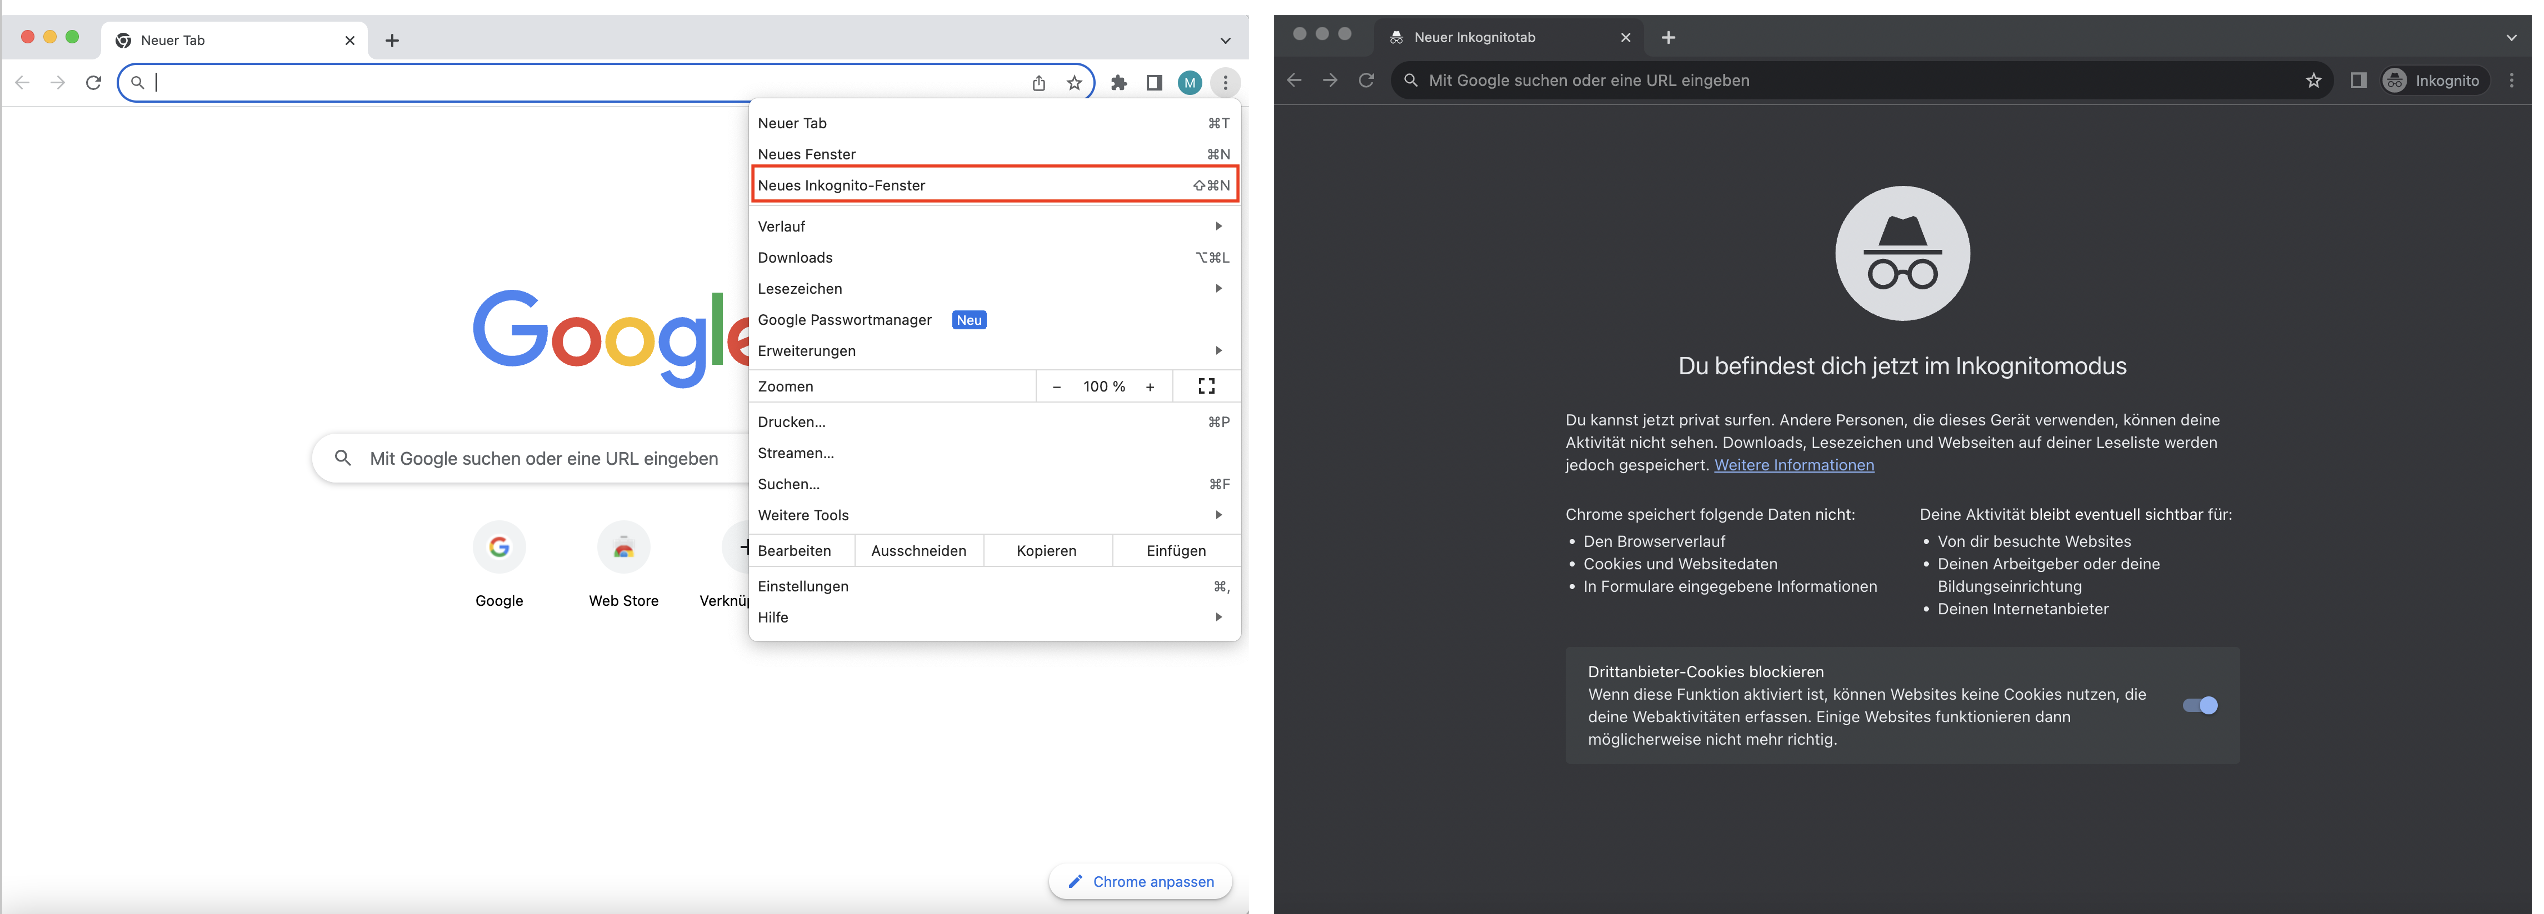The height and width of the screenshot is (914, 2544).
Task: Select the Neuer Tab tab
Action: click(235, 41)
